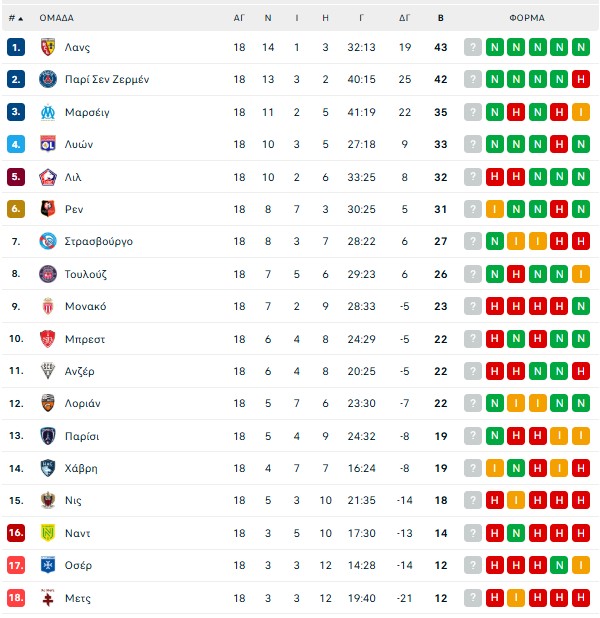Sort standings by the B points header
The width and height of the screenshot is (600, 618).
coord(441,18)
